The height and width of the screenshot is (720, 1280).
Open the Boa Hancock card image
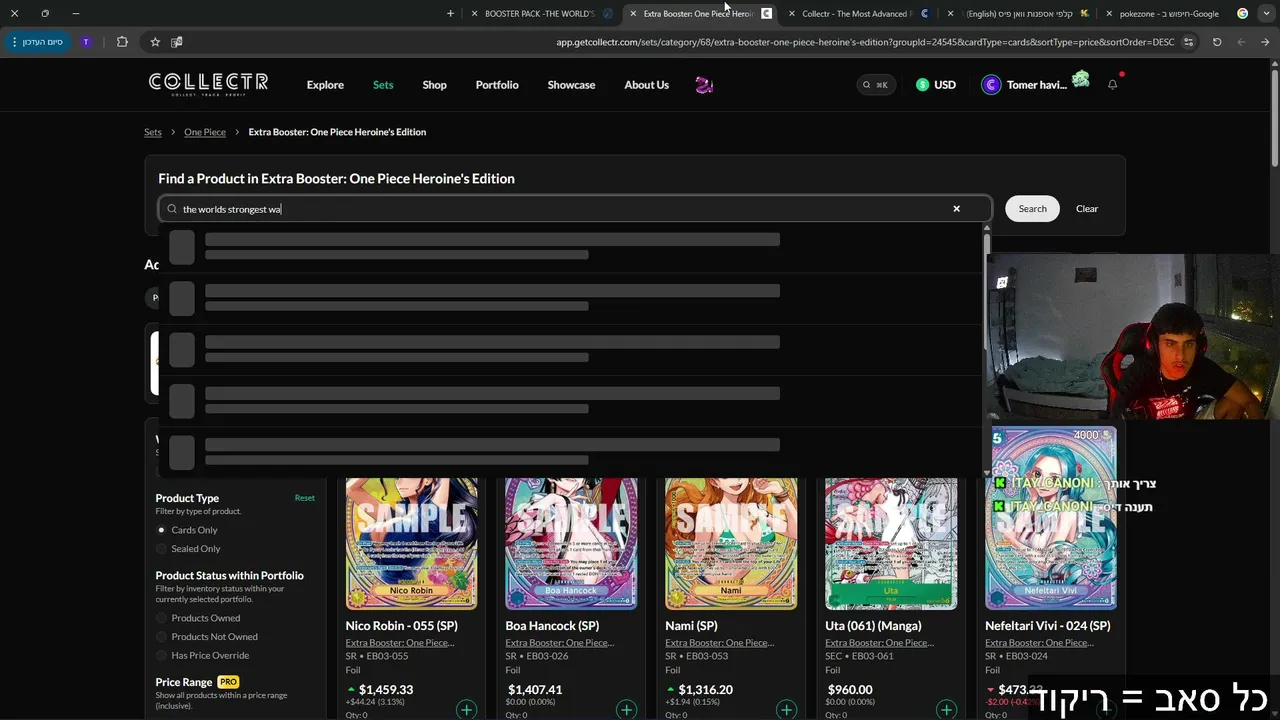coord(571,543)
